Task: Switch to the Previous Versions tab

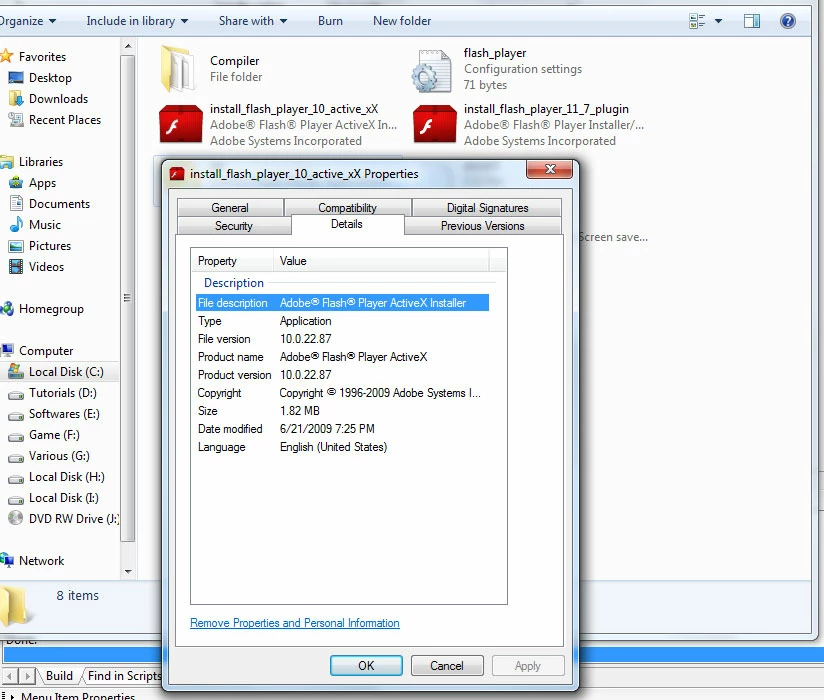Action: [482, 225]
